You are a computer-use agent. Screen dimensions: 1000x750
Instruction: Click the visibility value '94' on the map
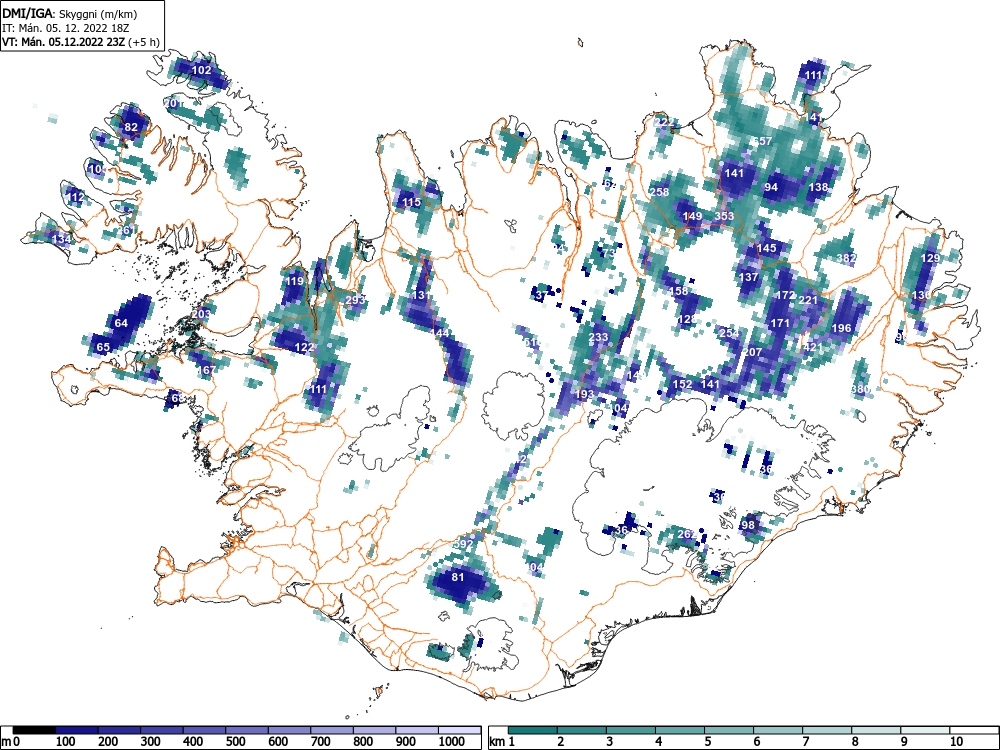(771, 188)
